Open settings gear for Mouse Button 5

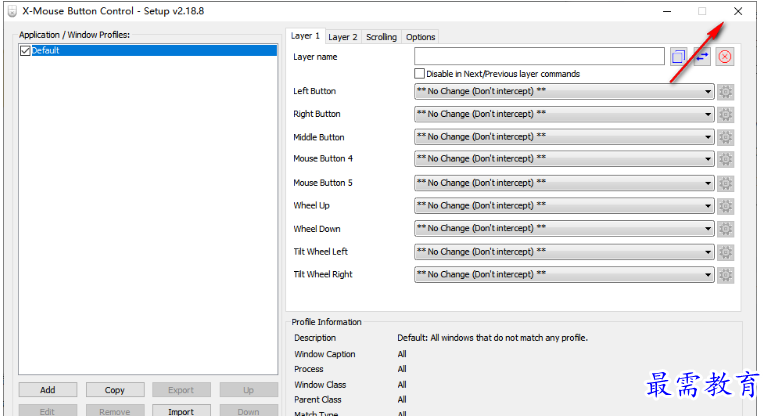(x=725, y=183)
